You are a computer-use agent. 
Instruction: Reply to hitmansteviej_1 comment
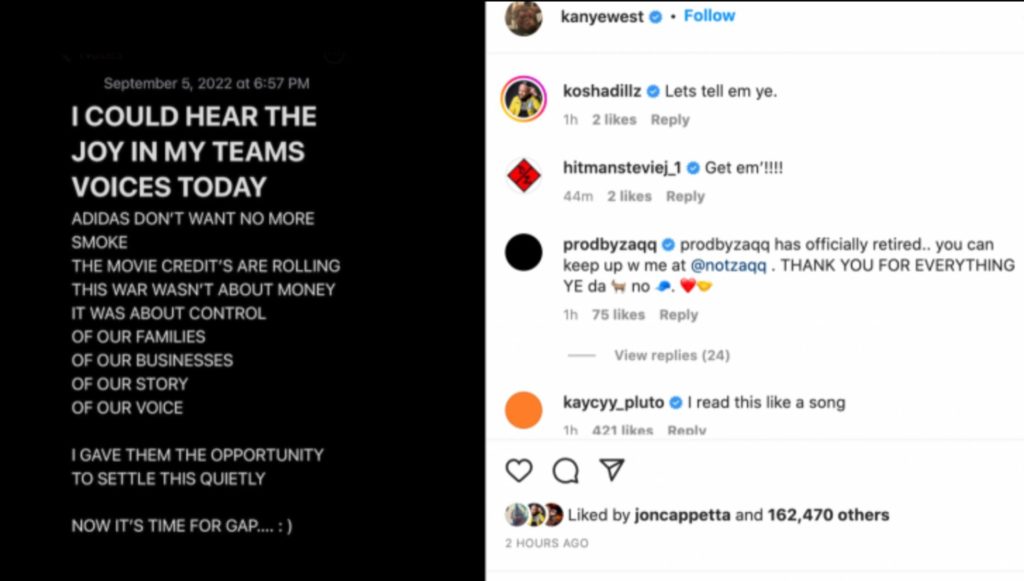tap(685, 197)
